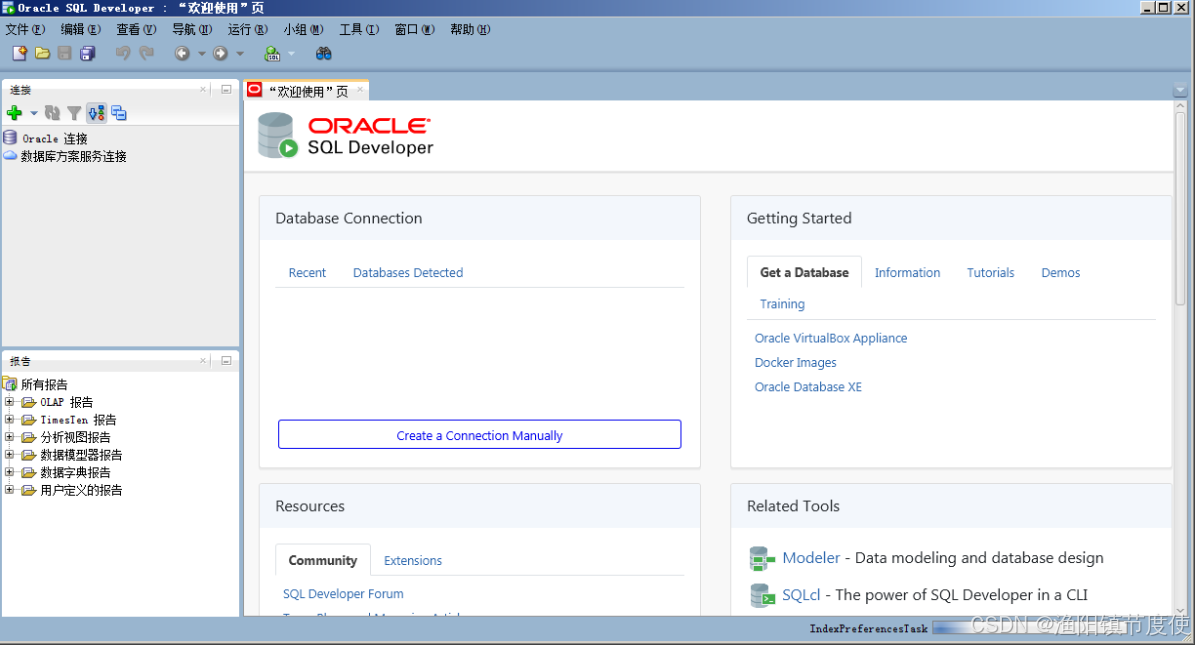Open the tab list dropdown at editor top-right
The width and height of the screenshot is (1195, 645).
(1180, 91)
